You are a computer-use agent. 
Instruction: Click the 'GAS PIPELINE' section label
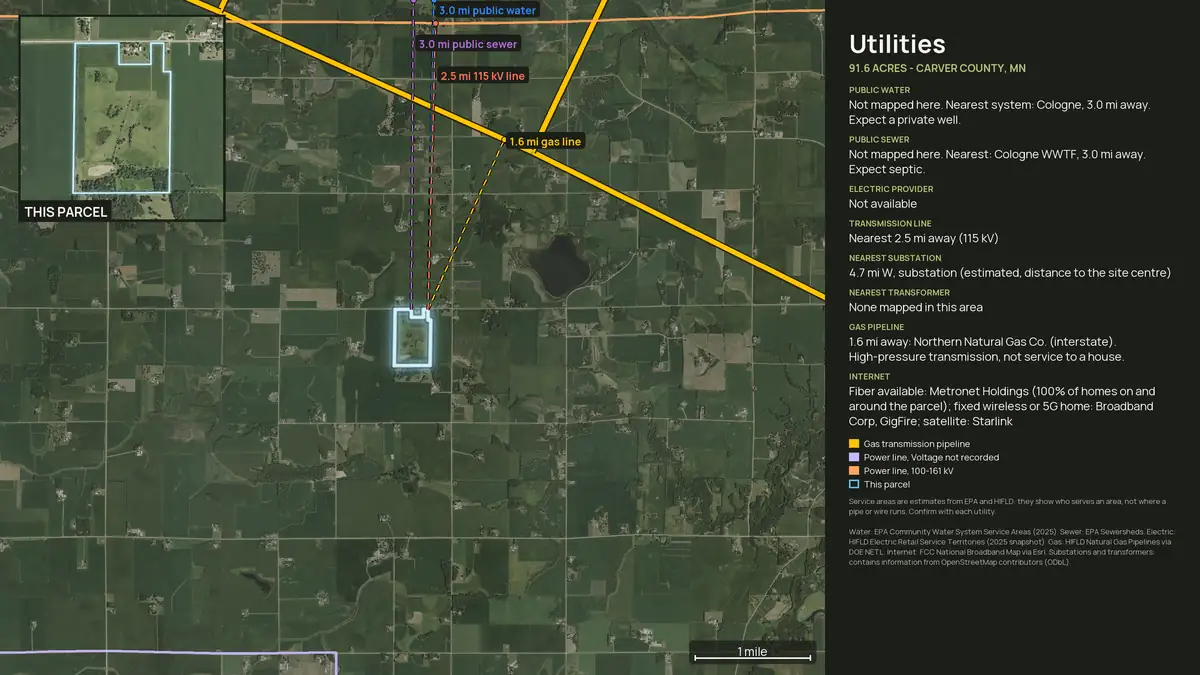876,327
